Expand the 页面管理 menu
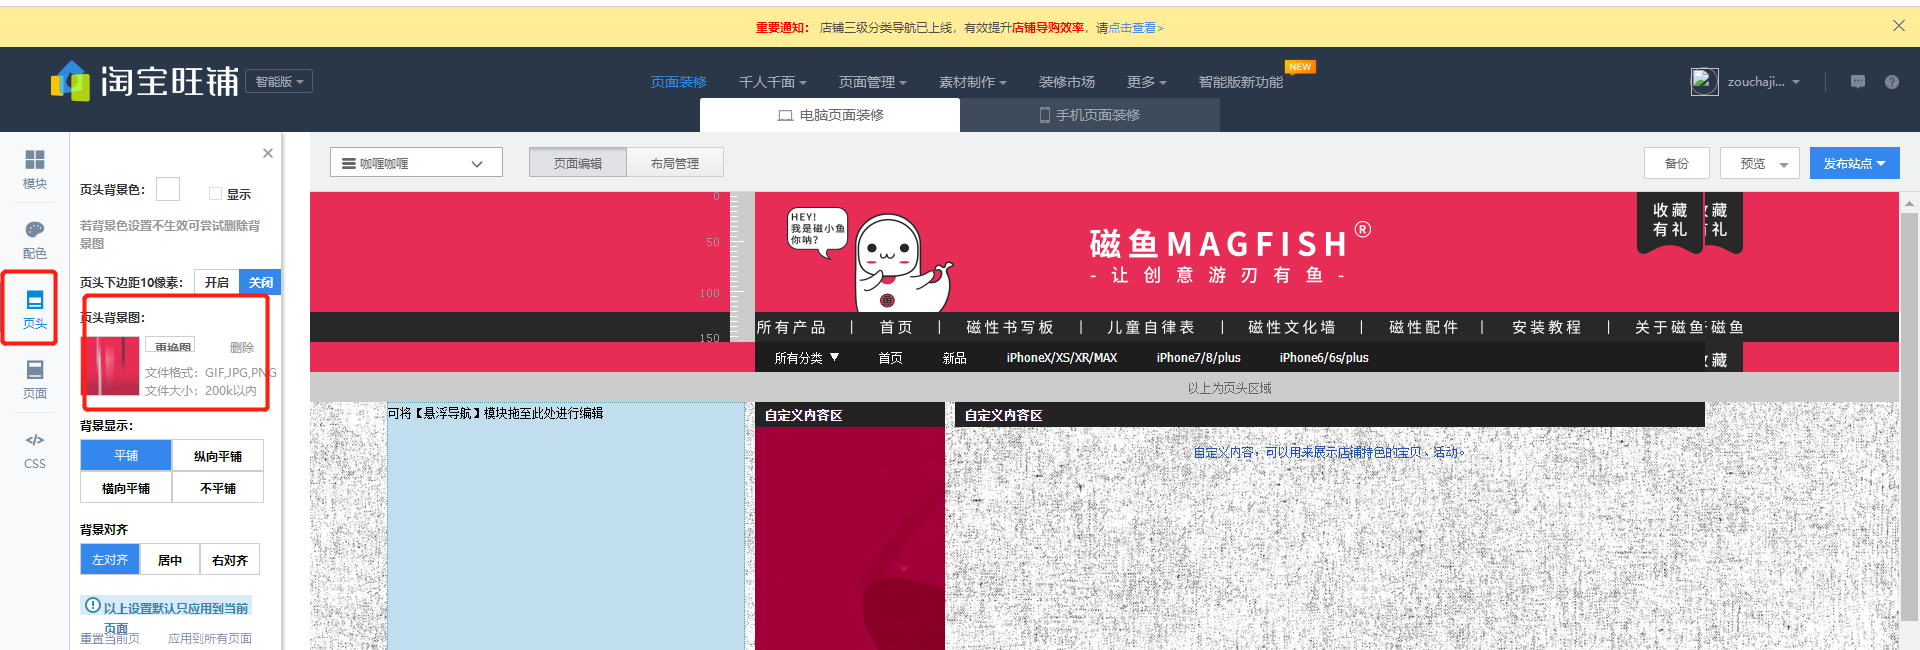The width and height of the screenshot is (1920, 650). pyautogui.click(x=872, y=82)
